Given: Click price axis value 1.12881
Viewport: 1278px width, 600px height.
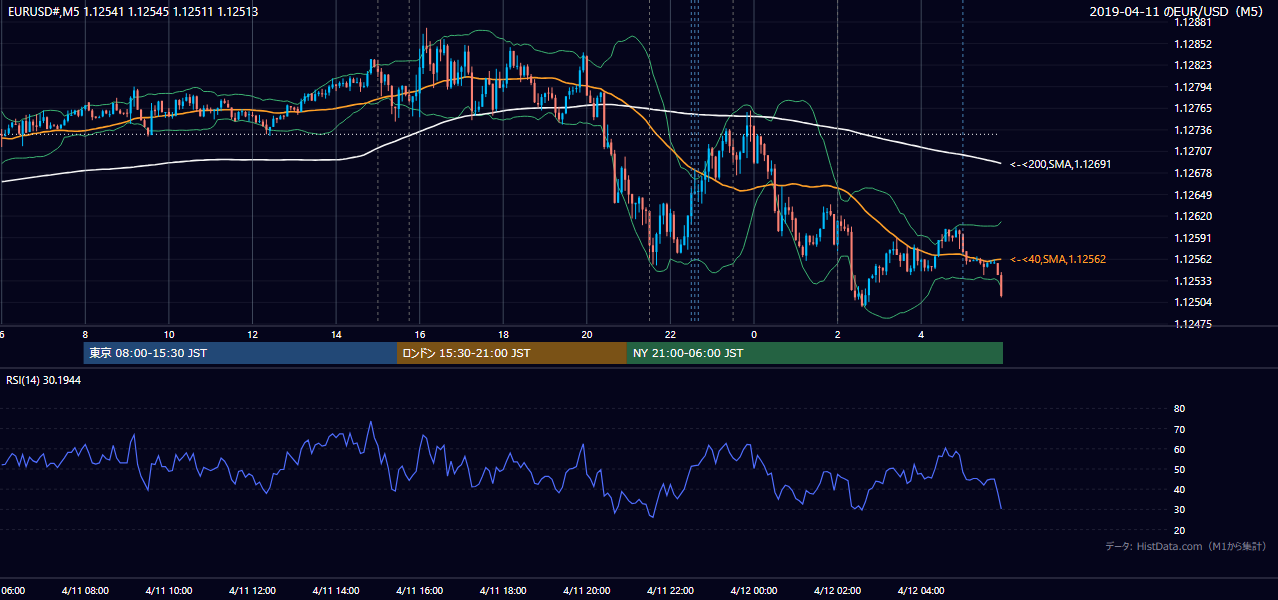Looking at the screenshot, I should tap(1194, 22).
